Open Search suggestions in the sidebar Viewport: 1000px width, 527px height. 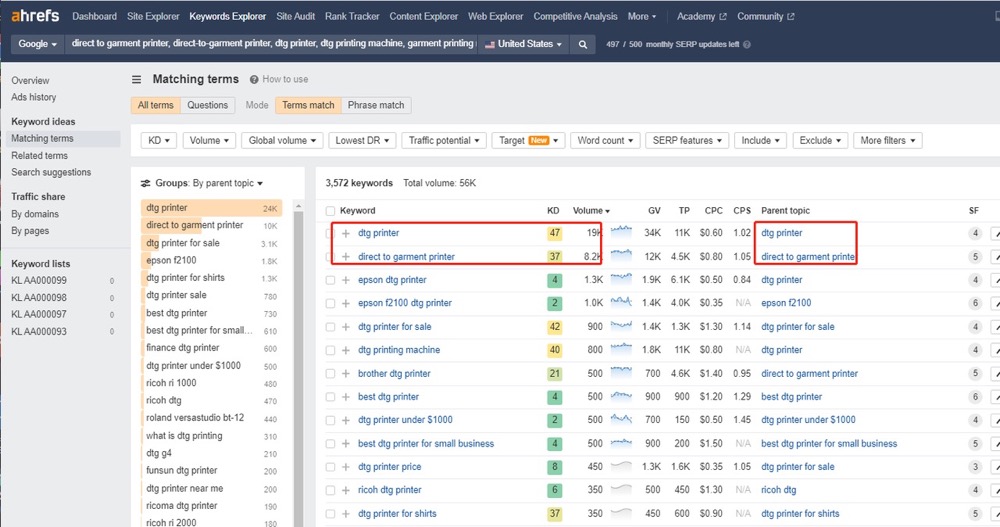coord(51,172)
